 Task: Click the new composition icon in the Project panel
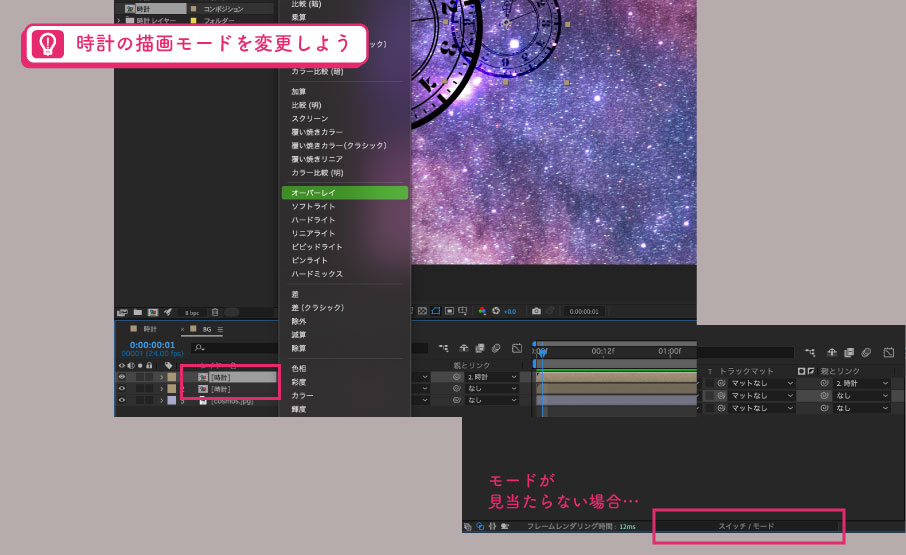coord(153,312)
